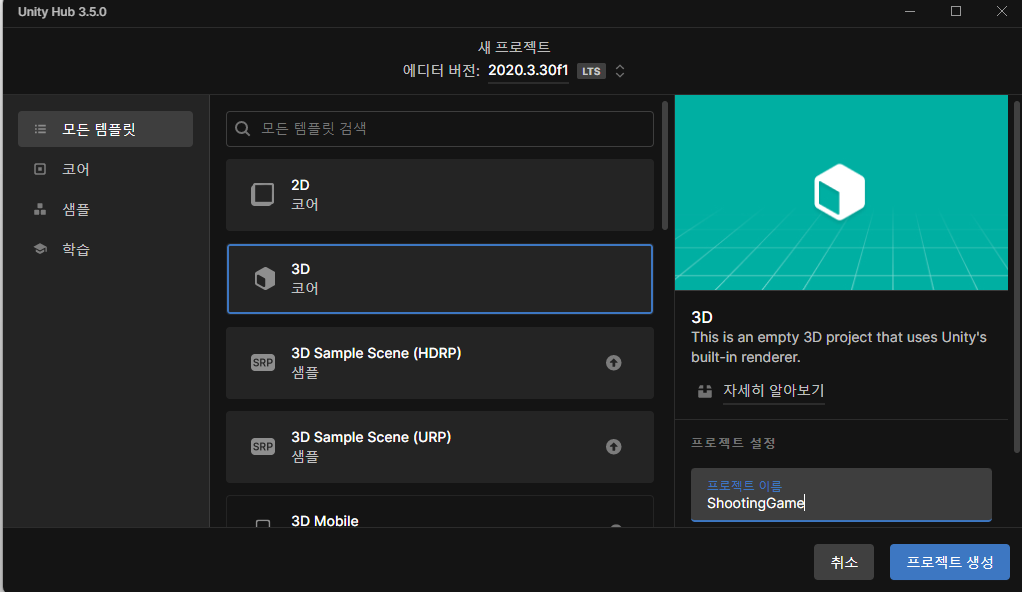Click the graduation cap icon beside 학습
1022x592 pixels.
click(40, 249)
